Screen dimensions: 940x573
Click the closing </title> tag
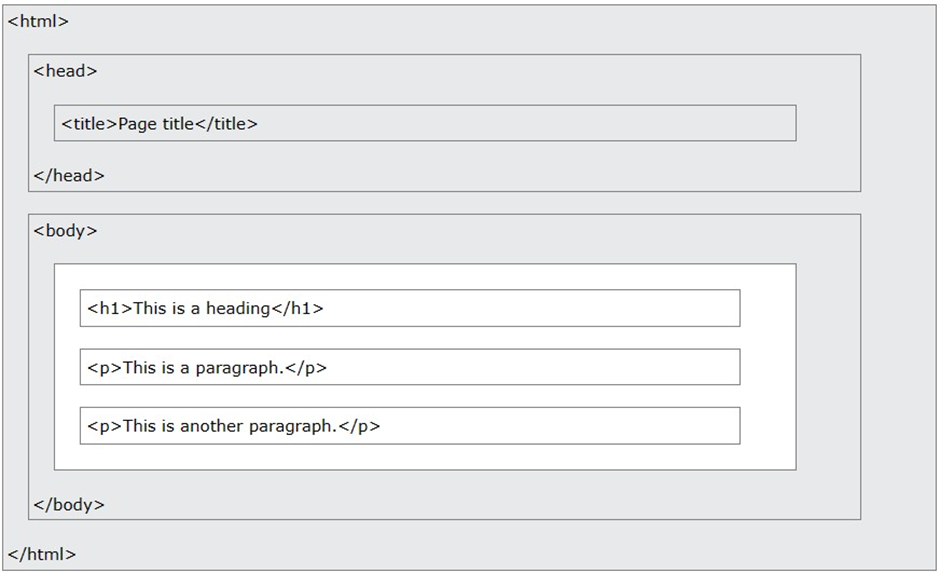(226, 124)
